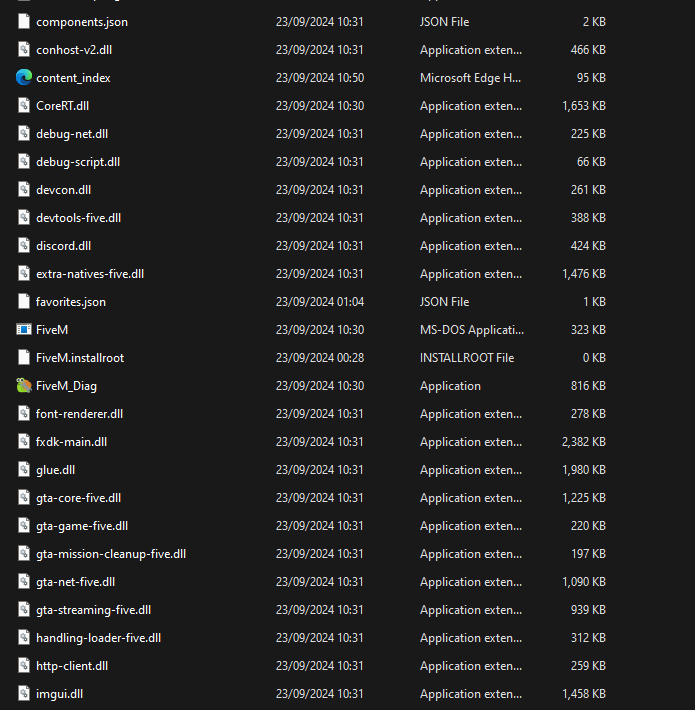Select the content_index file name
This screenshot has width=695, height=710.
pyautogui.click(x=73, y=78)
